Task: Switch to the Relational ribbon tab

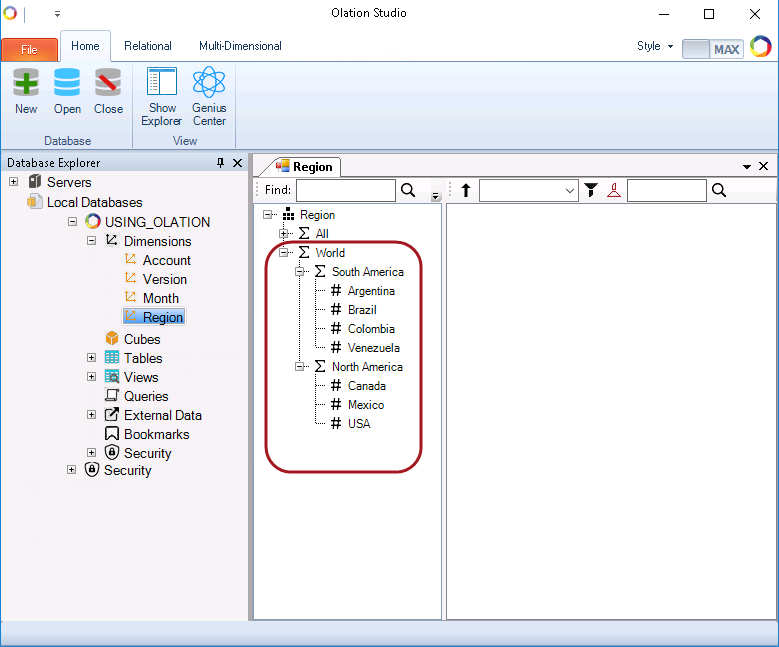Action: pos(148,46)
